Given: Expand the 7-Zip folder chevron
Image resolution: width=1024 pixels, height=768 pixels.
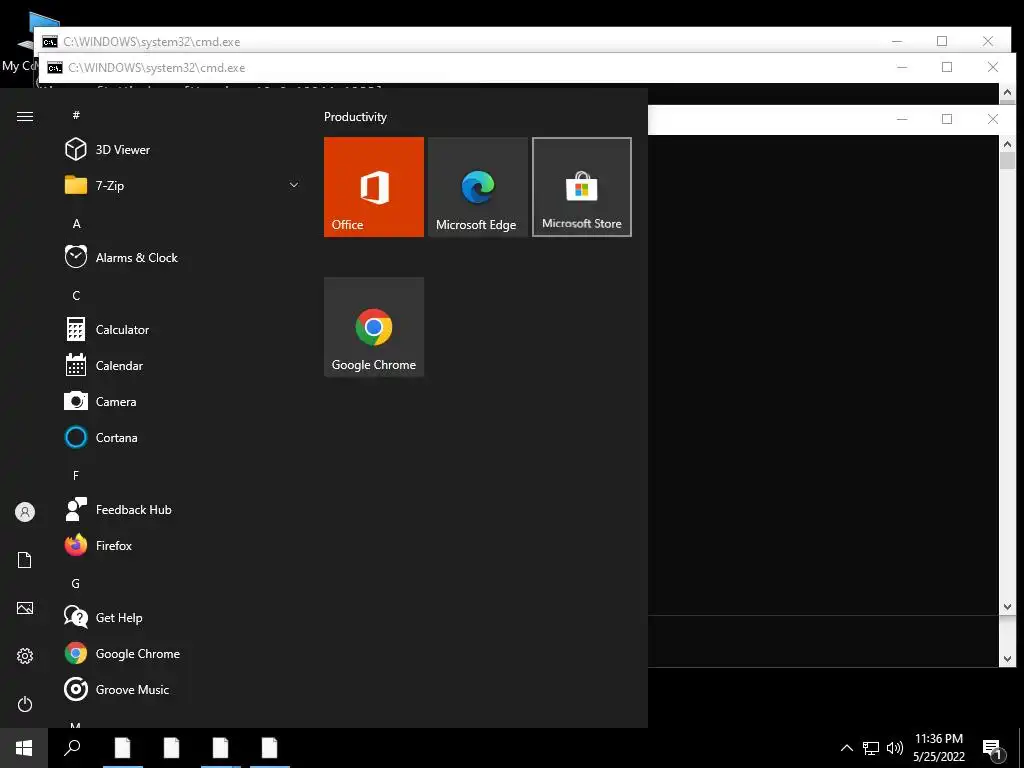Looking at the screenshot, I should coord(294,185).
